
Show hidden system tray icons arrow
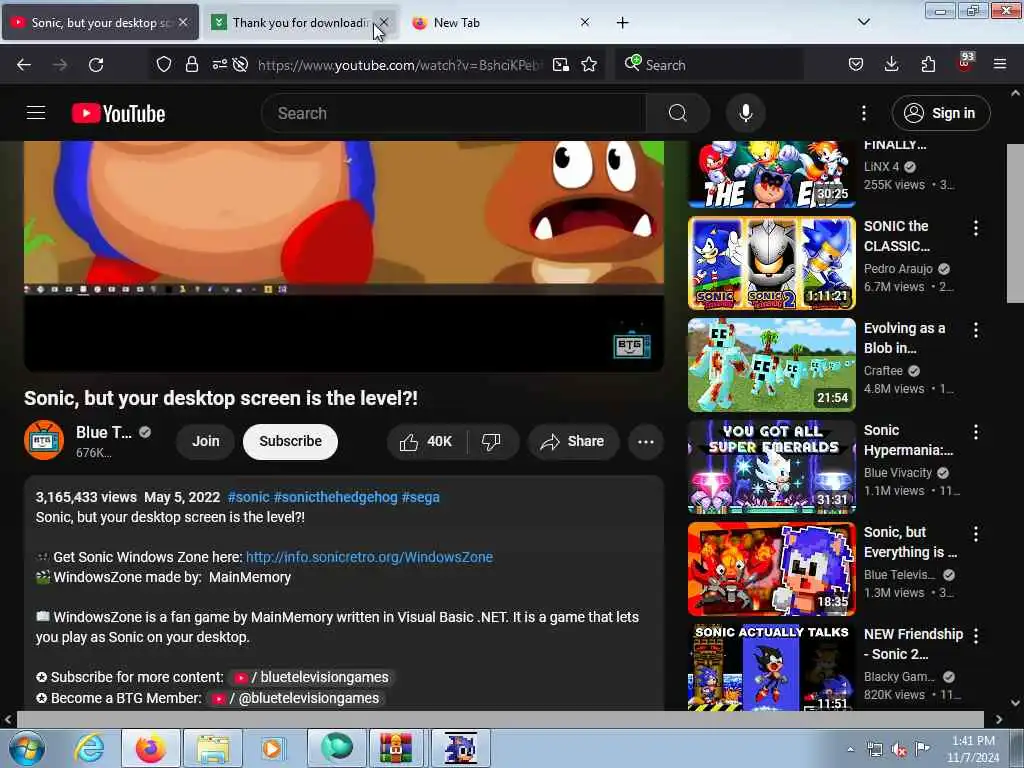coord(850,749)
